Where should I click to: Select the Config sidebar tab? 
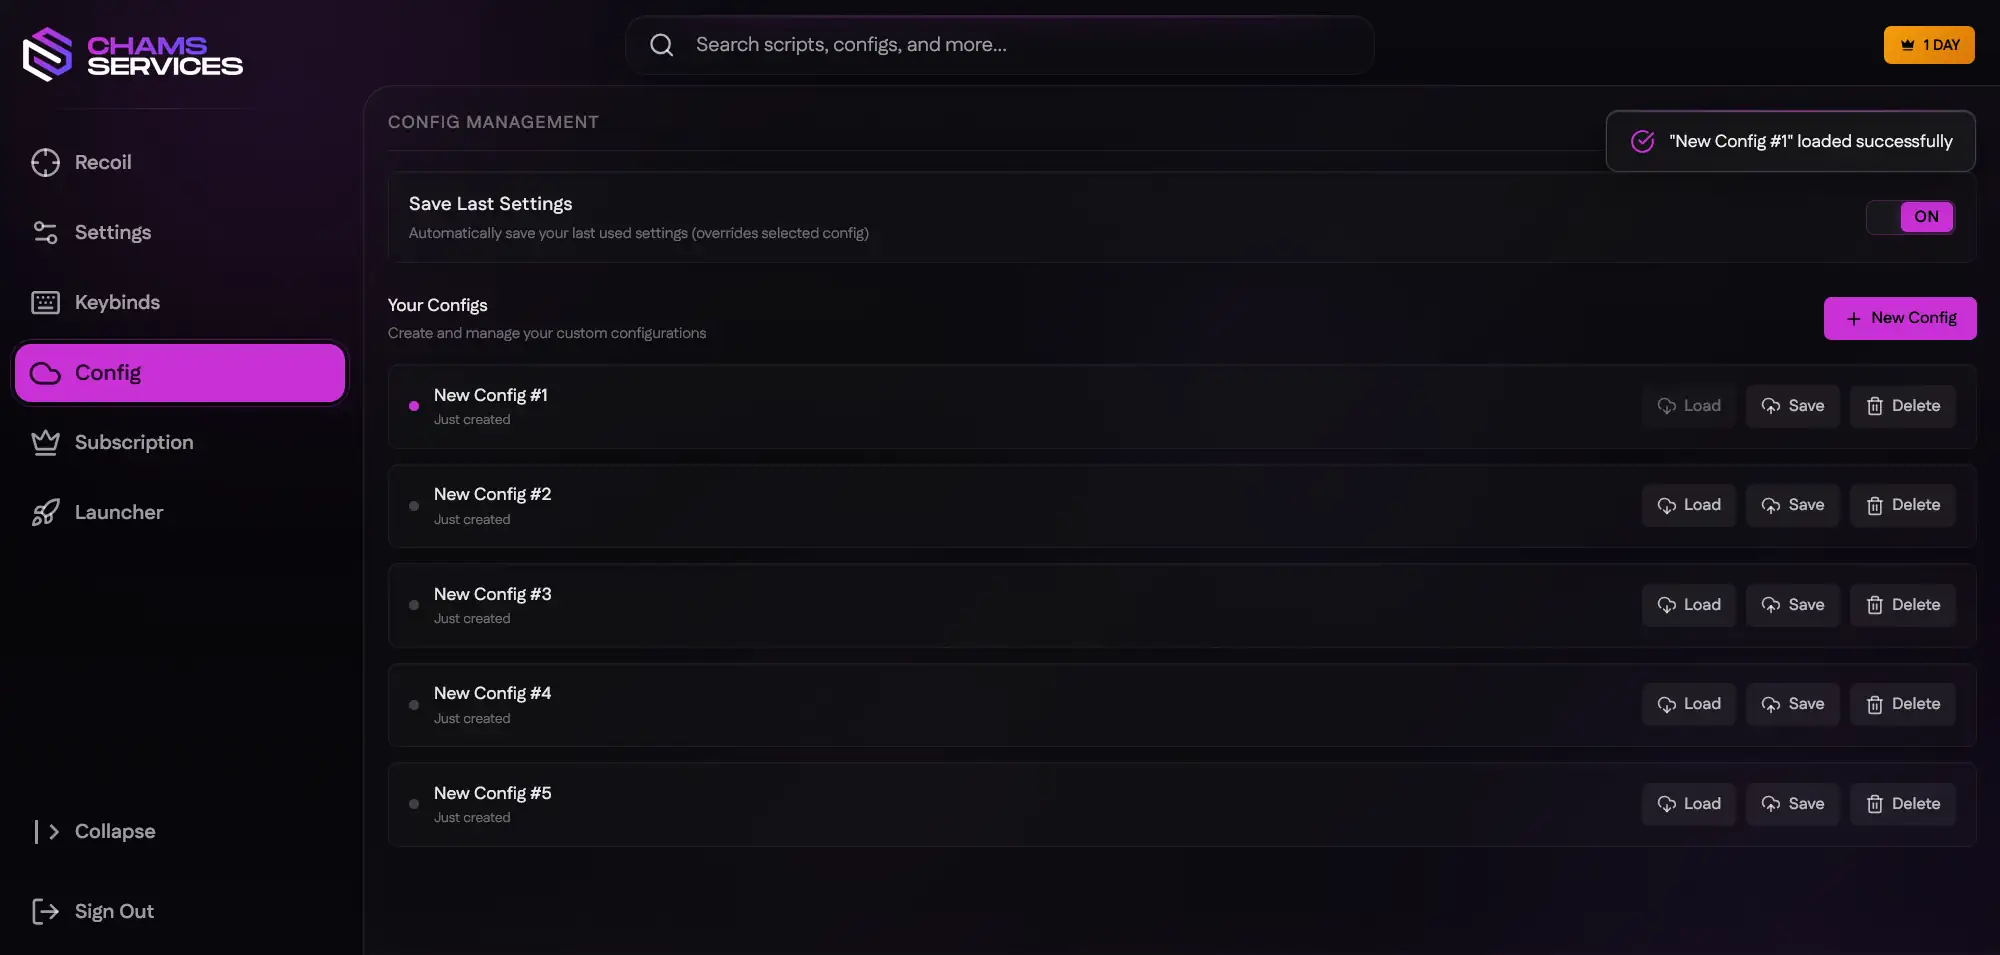click(180, 373)
